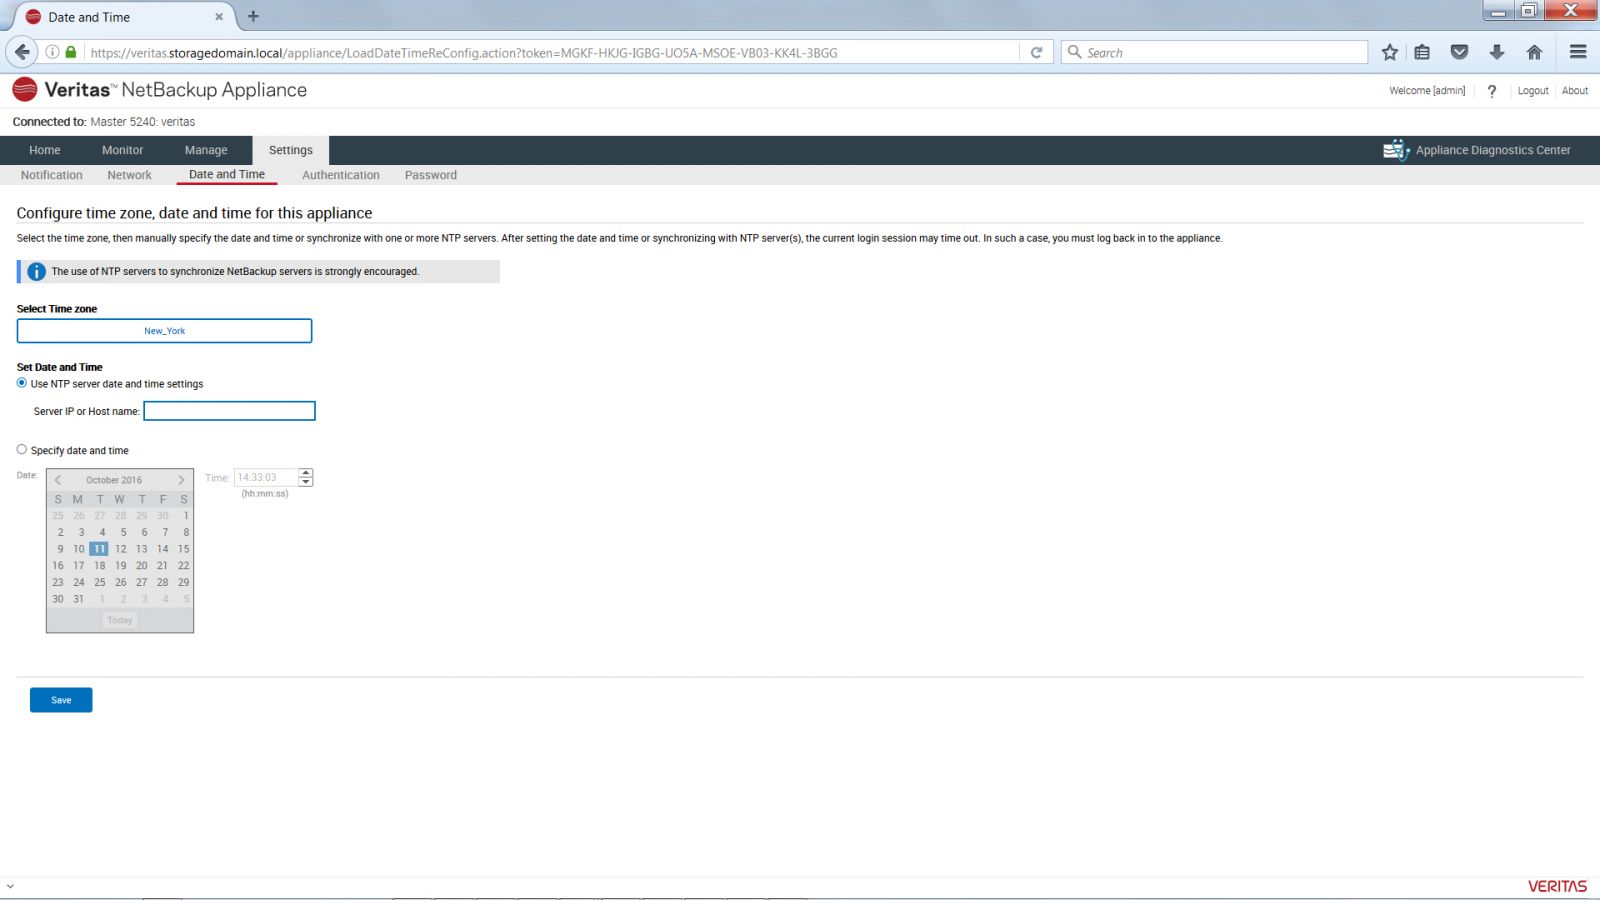The image size is (1600, 900).
Task: Reload the page with the refresh icon
Action: pos(1036,52)
